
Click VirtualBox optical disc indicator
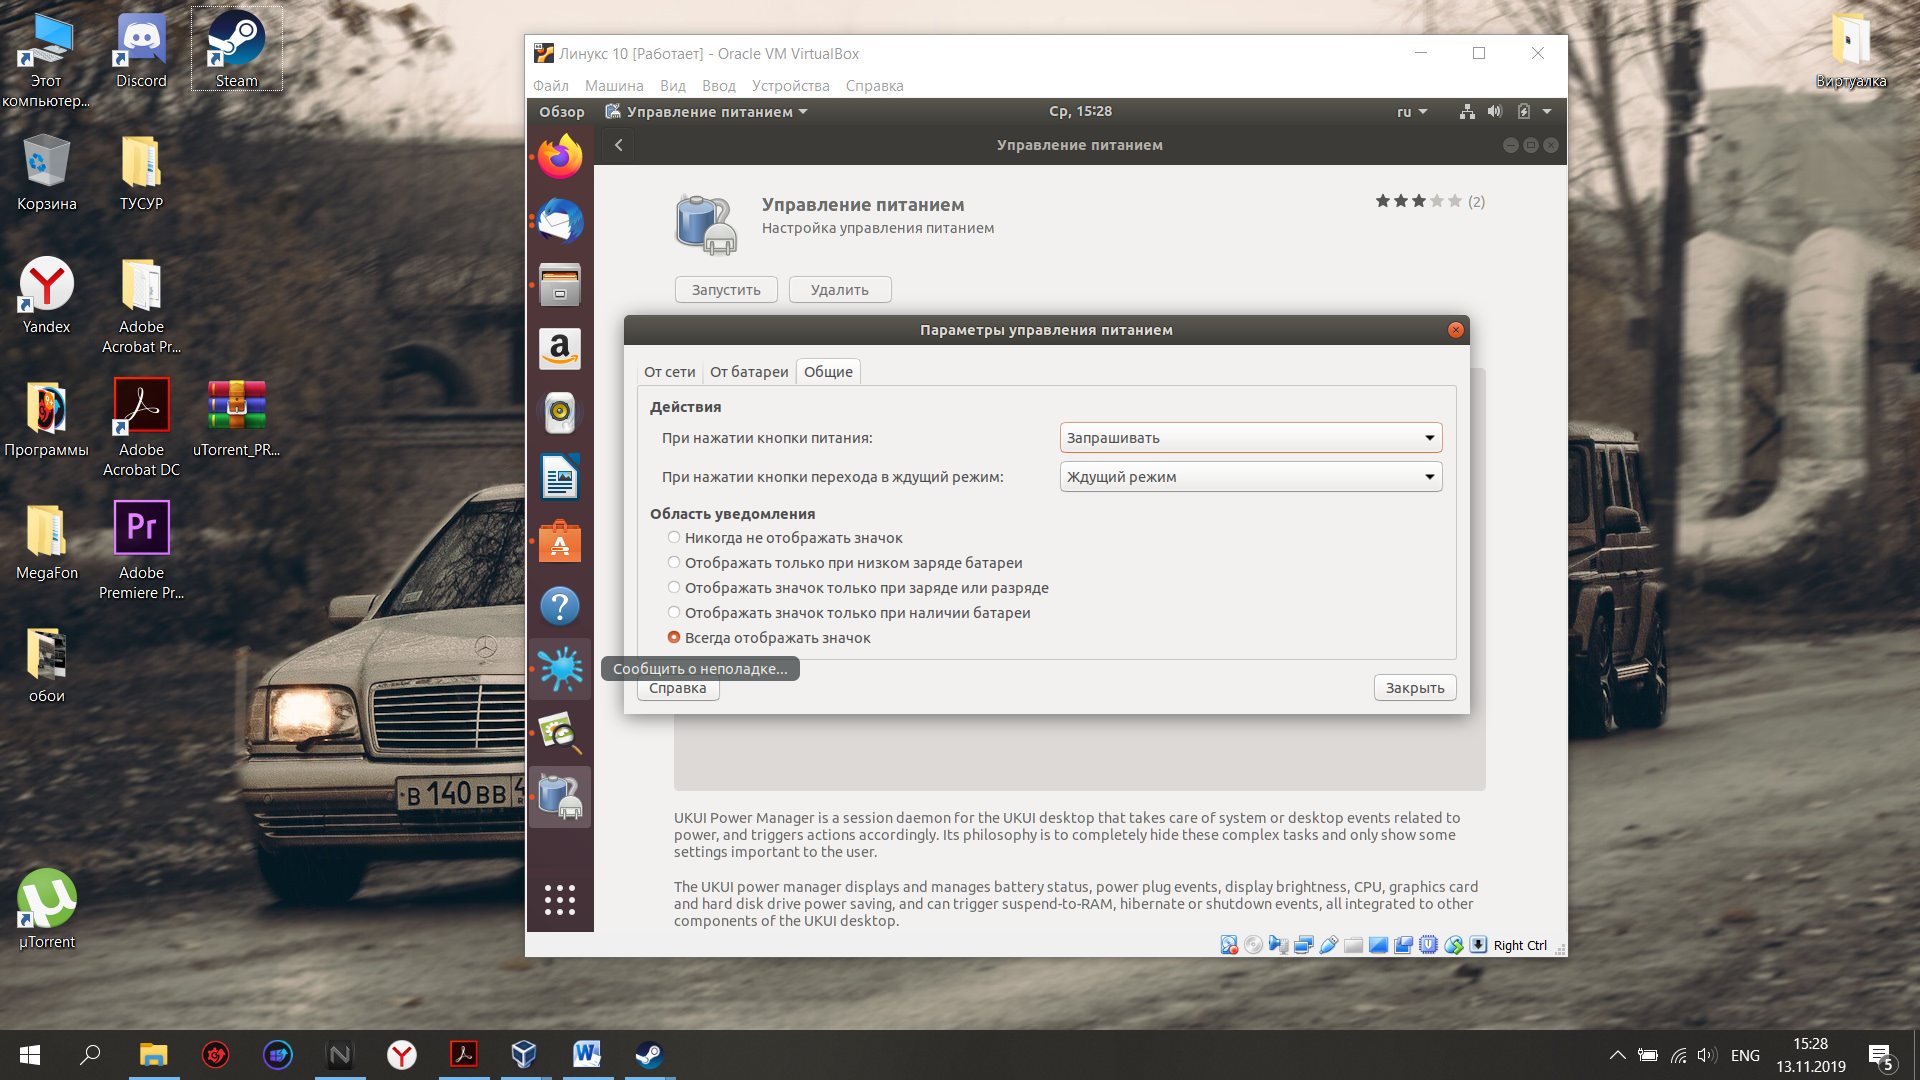(x=1254, y=945)
